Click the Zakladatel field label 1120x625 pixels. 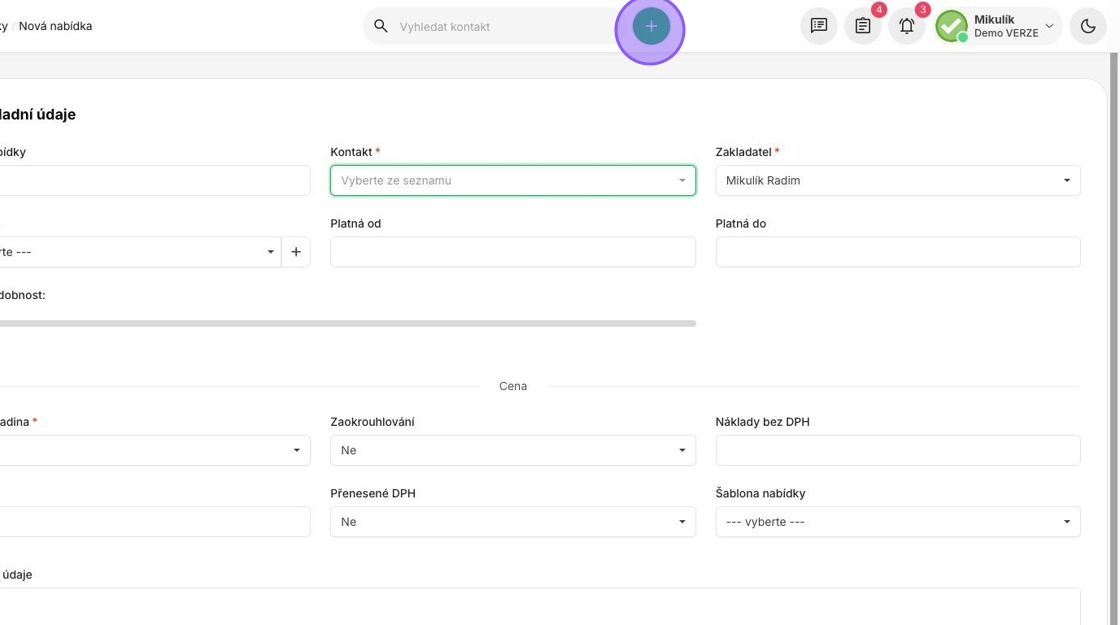click(x=744, y=152)
